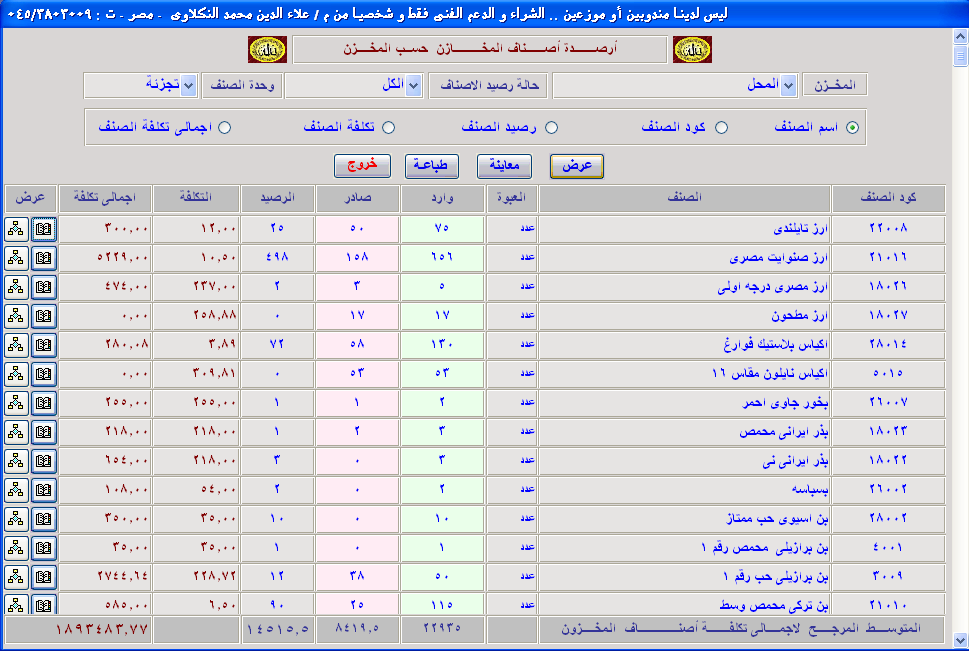
Task: Click the hierarchy icon for اكياس بلاستيك فوارغ
Action: (16, 344)
